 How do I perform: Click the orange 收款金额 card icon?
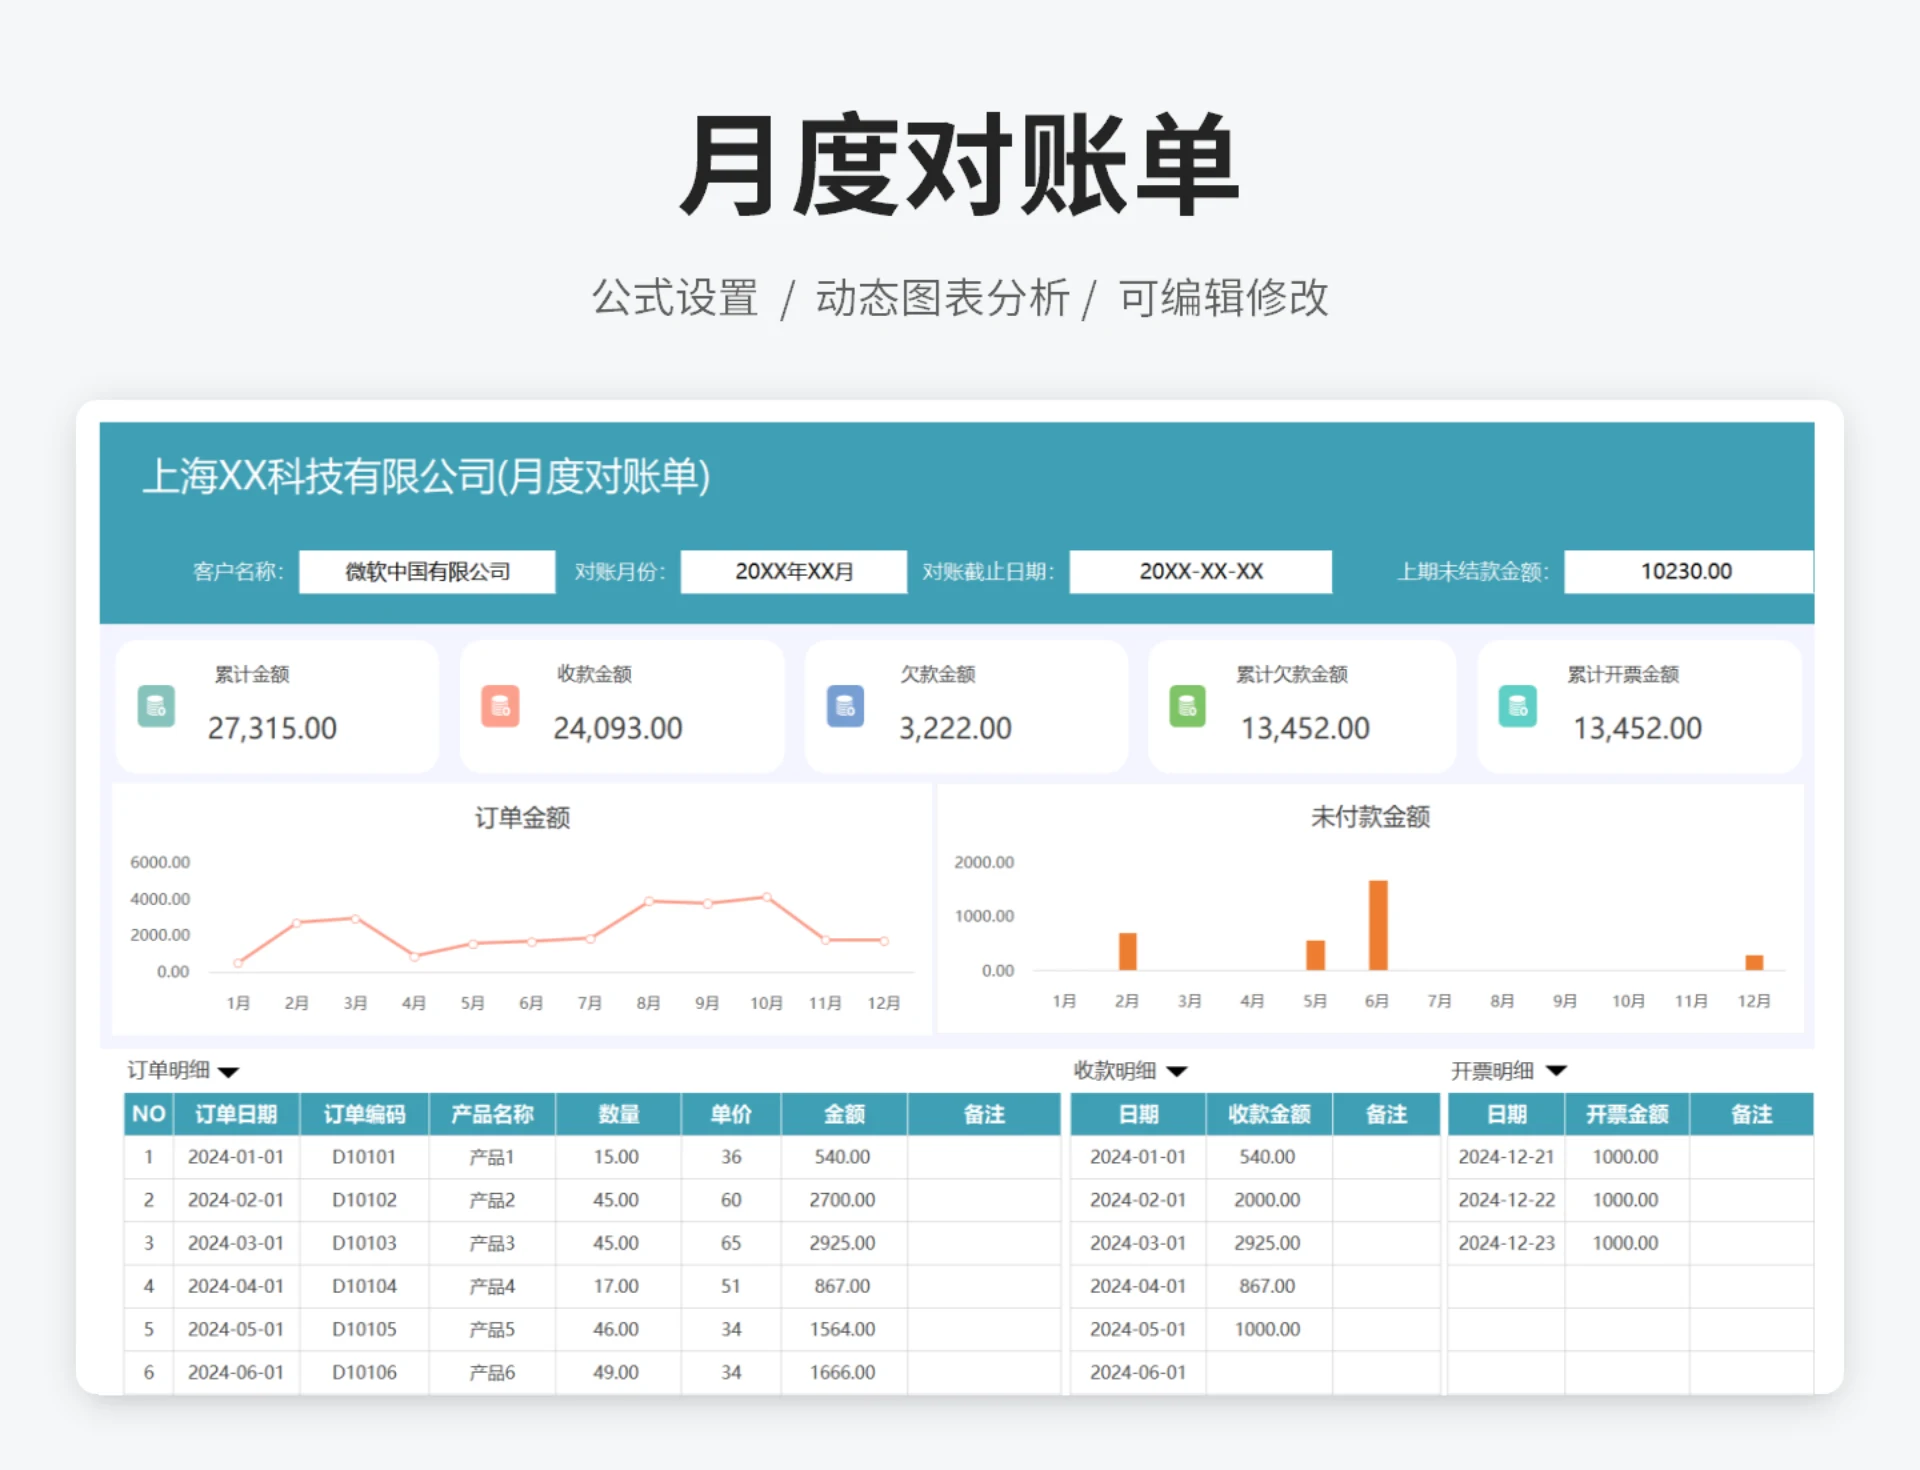500,706
